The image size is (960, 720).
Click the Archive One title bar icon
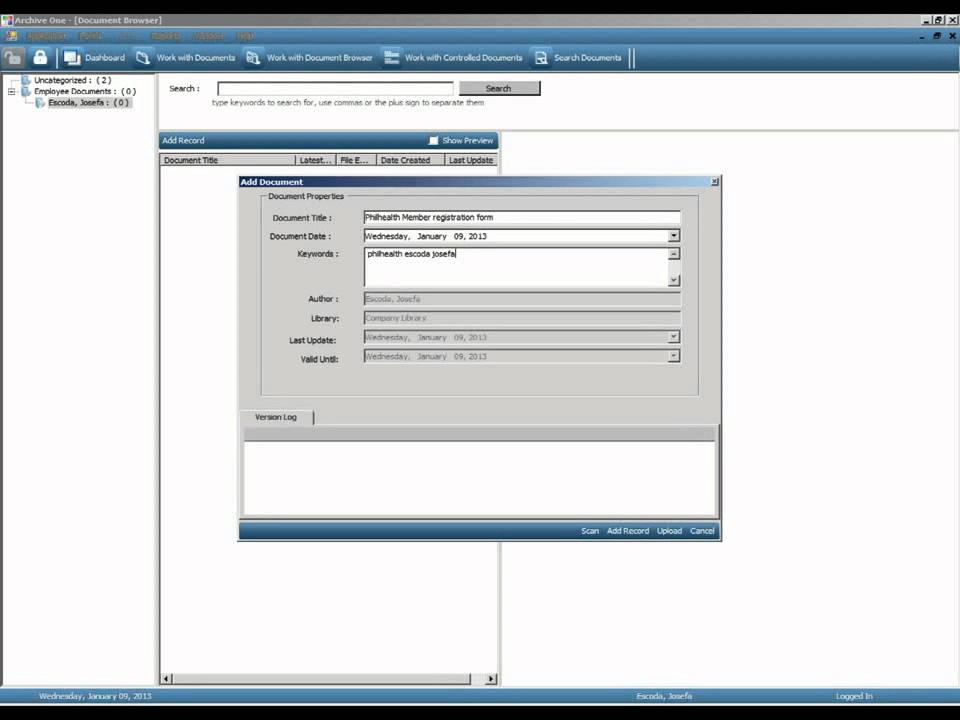7,20
